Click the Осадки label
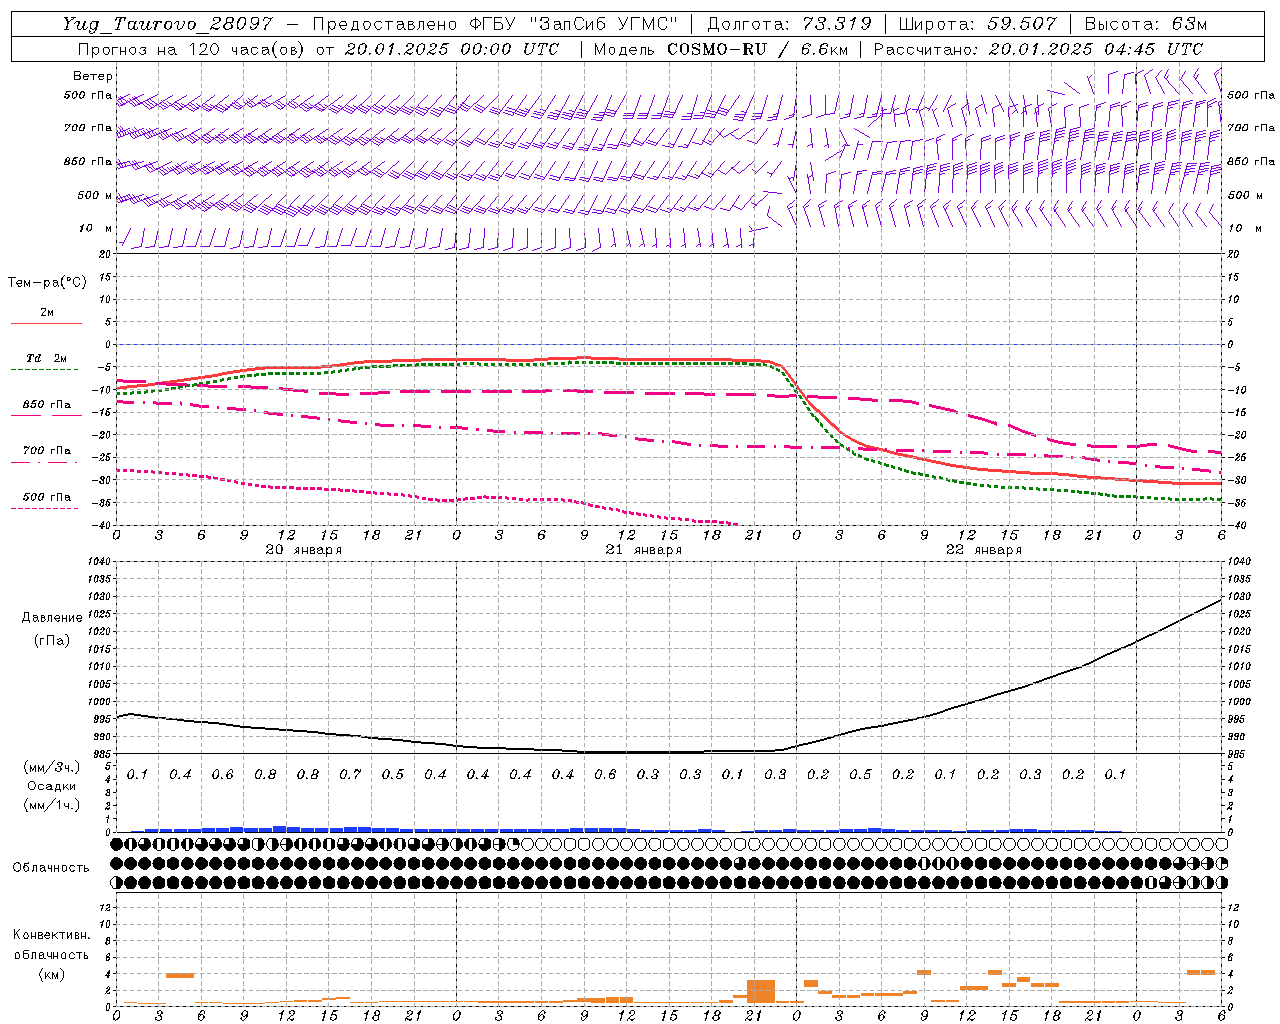Screen dimensions: 1280x1024 52,786
